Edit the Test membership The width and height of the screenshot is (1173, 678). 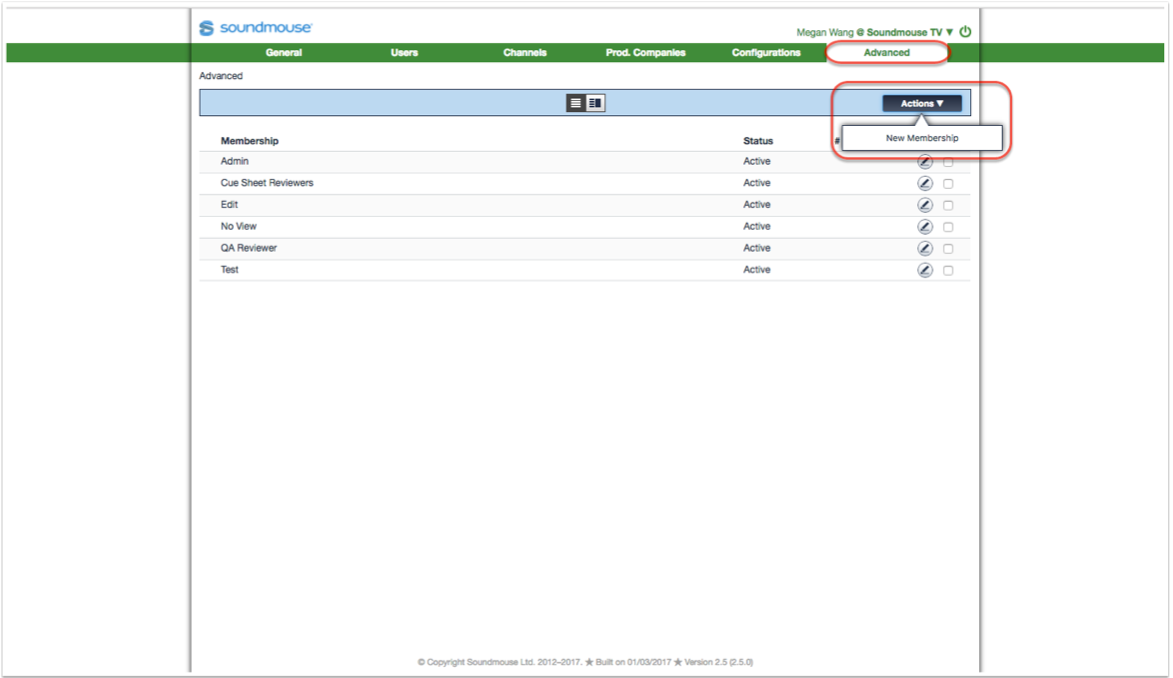click(925, 270)
